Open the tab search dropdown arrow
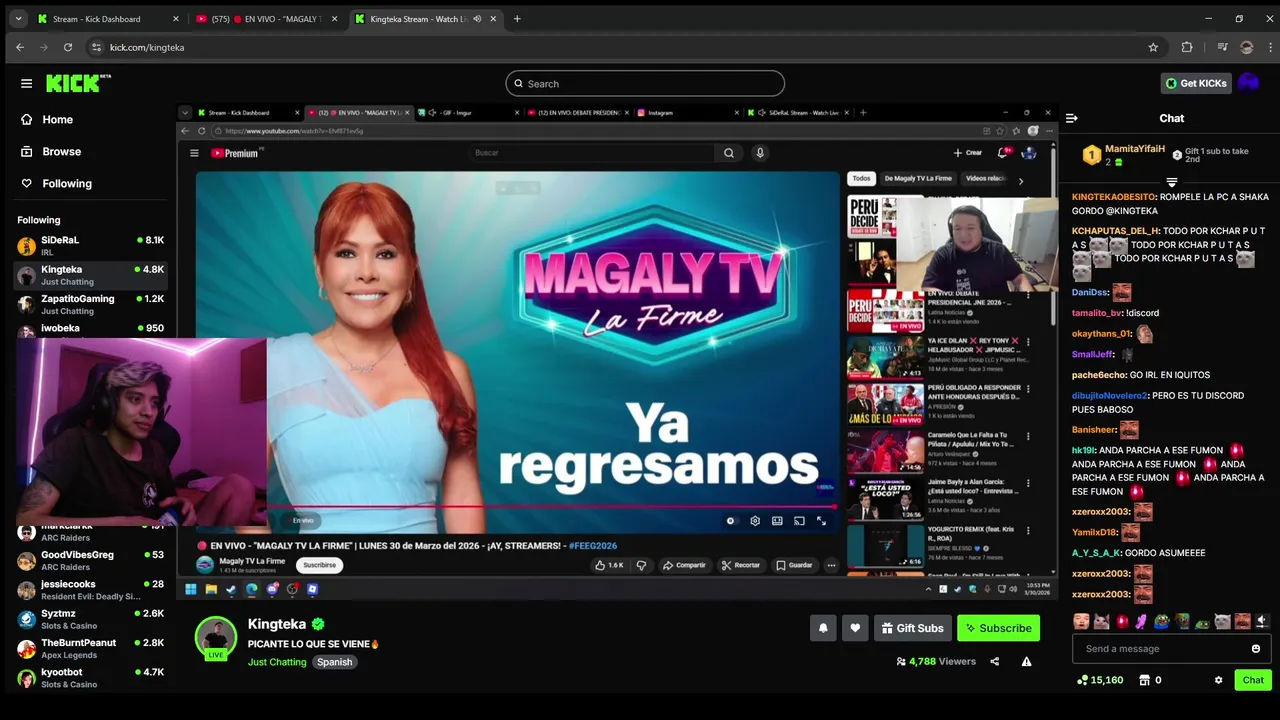The height and width of the screenshot is (720, 1280). pos(18,19)
